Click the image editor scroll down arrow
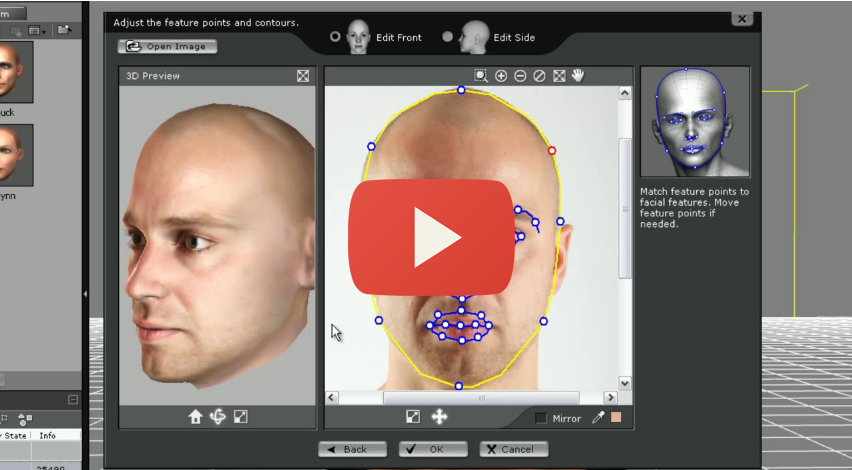This screenshot has height=470, width=852. pos(625,383)
